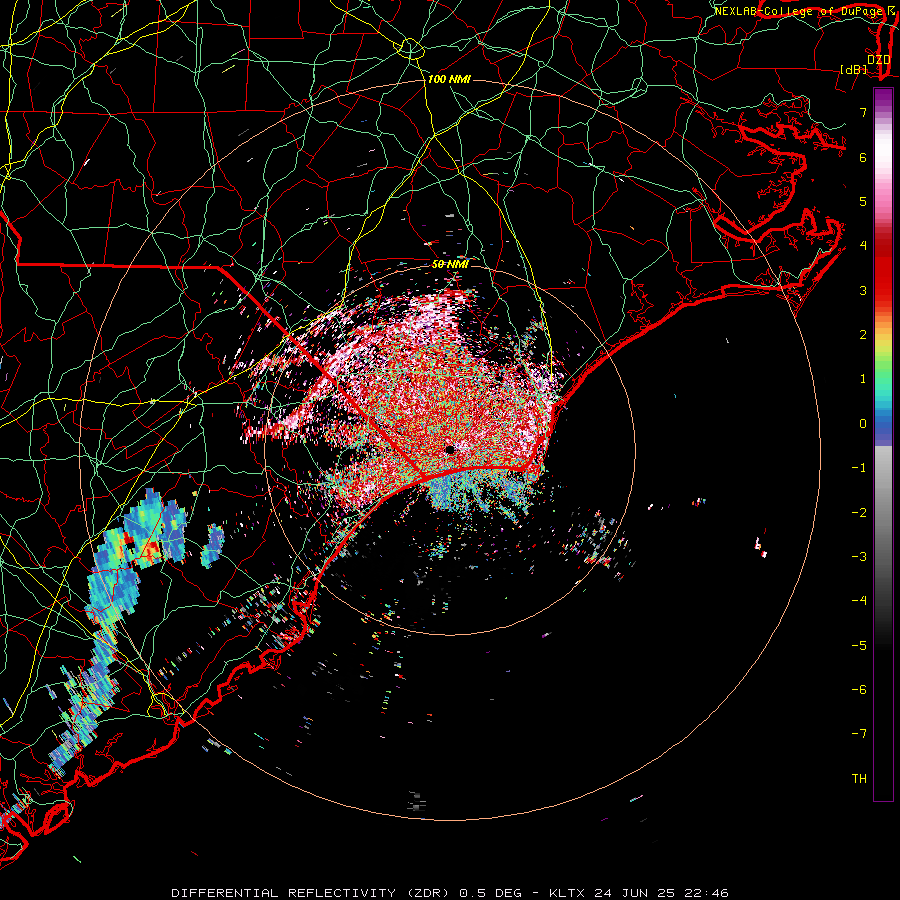Click the 50 NMI range ring label
The image size is (900, 900).
(x=451, y=265)
